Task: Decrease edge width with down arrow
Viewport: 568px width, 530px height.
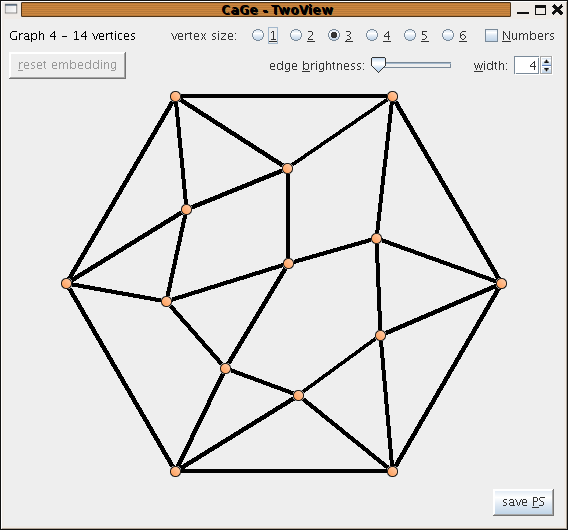Action: (x=546, y=69)
